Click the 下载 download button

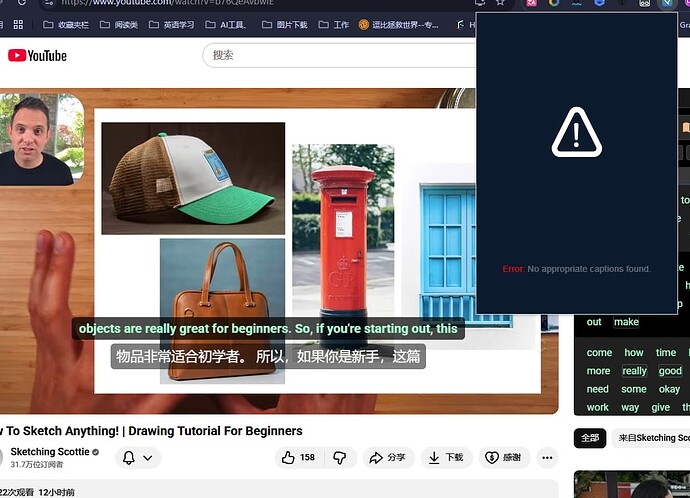[446, 458]
